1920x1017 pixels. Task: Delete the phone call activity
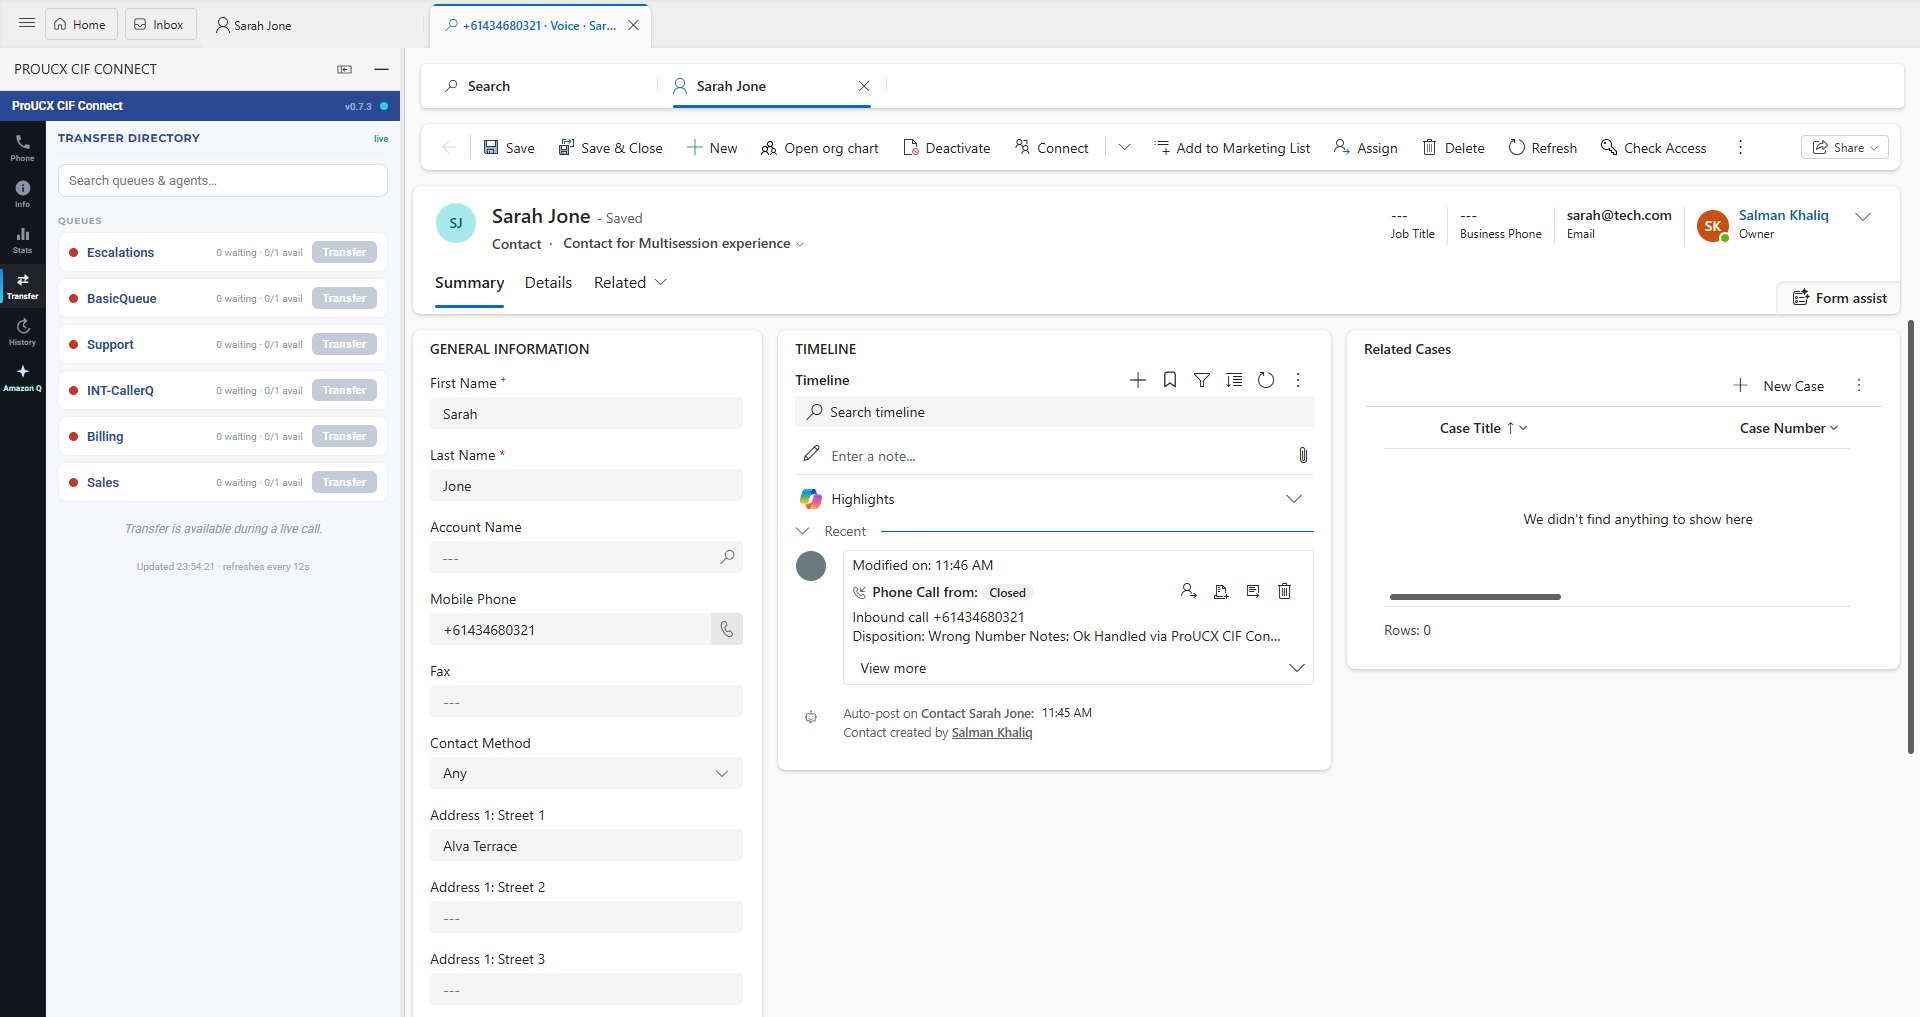[1285, 591]
